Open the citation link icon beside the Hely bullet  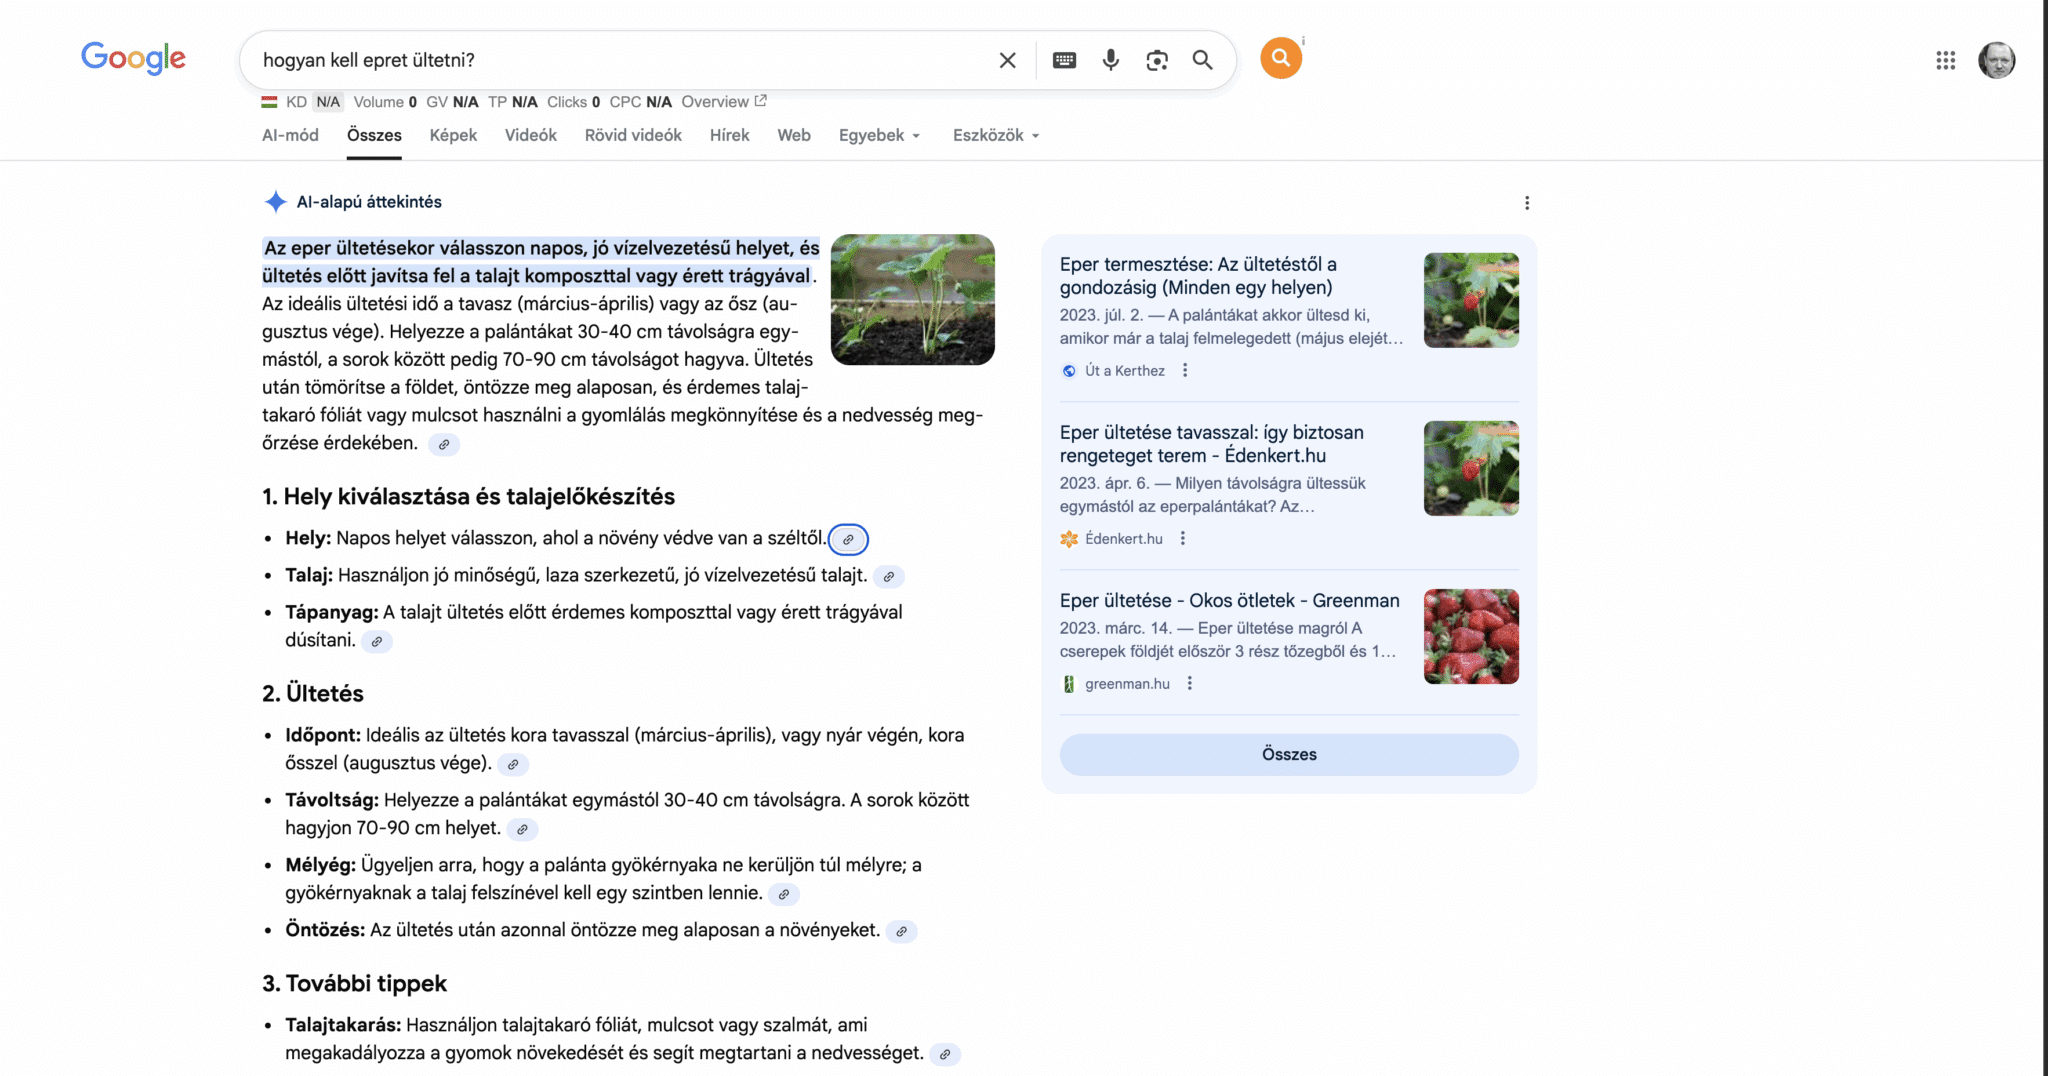848,539
